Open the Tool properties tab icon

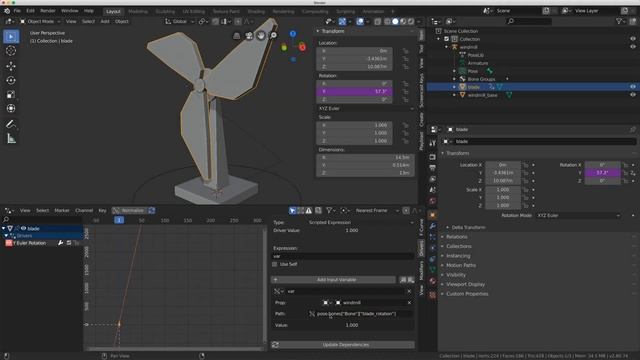point(433,143)
